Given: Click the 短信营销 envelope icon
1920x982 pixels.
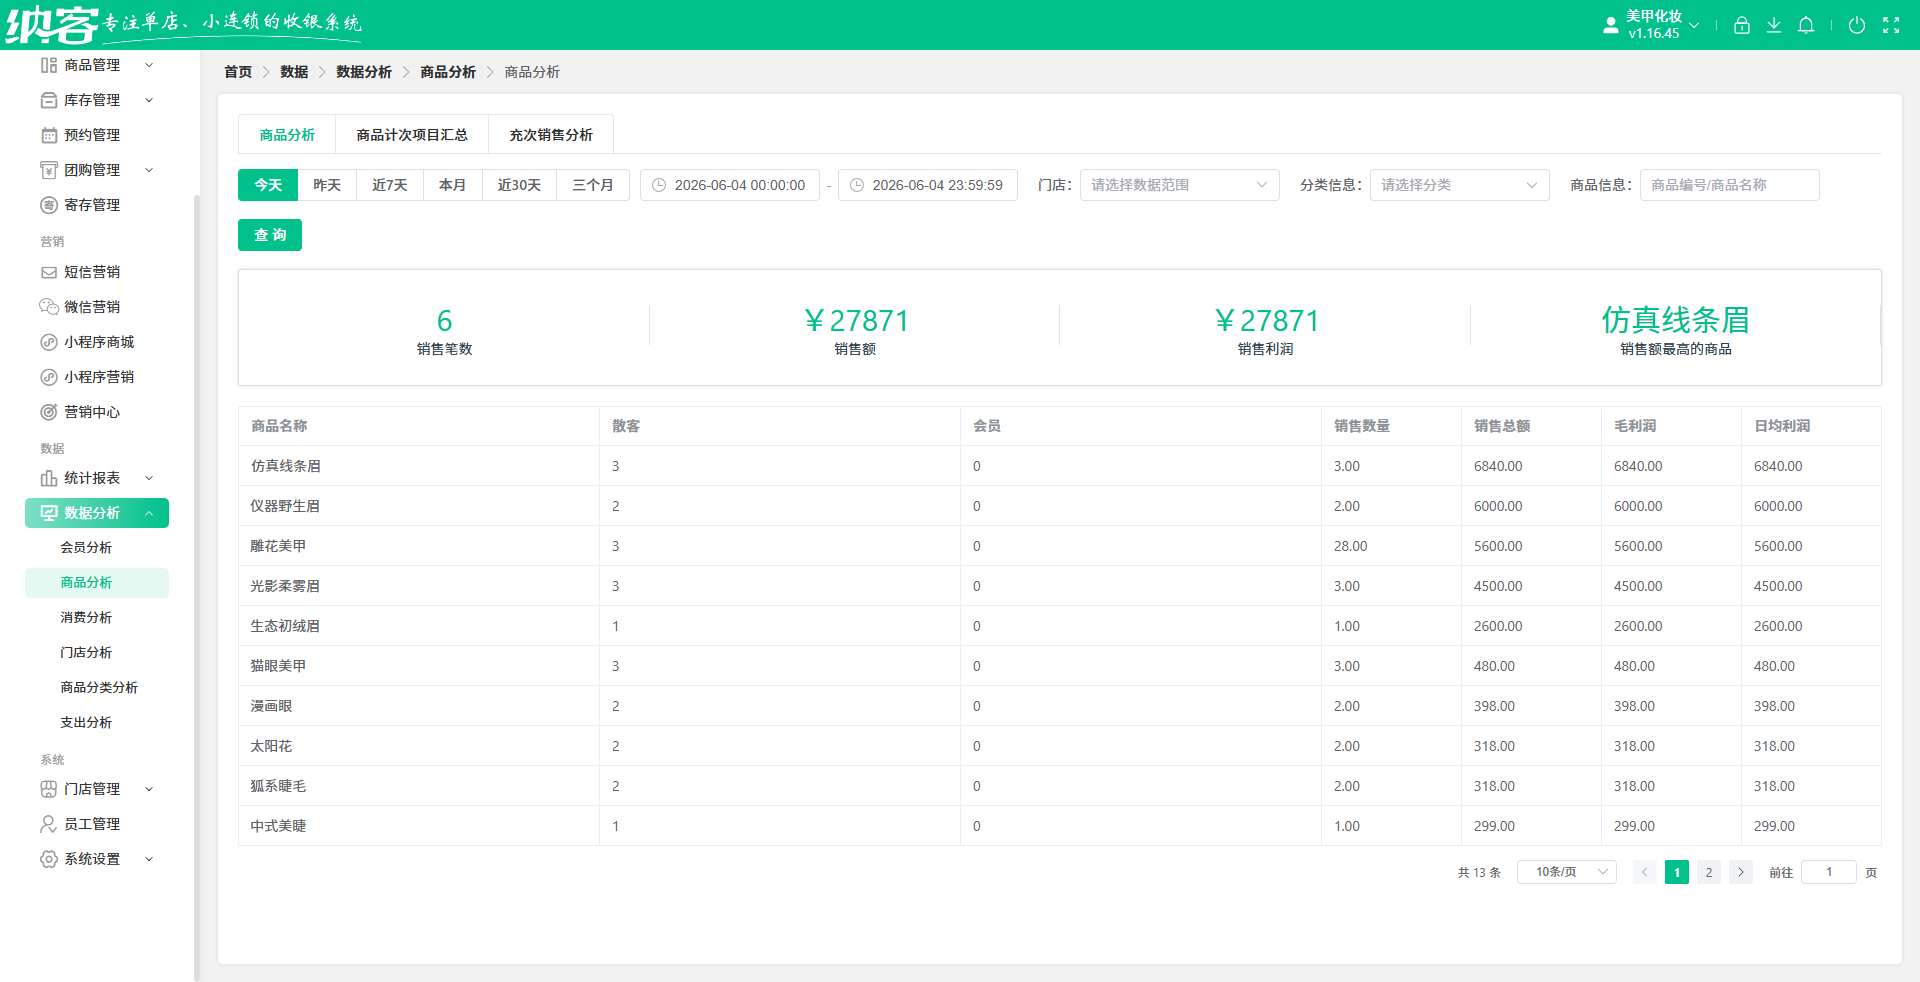Looking at the screenshot, I should click(x=48, y=272).
